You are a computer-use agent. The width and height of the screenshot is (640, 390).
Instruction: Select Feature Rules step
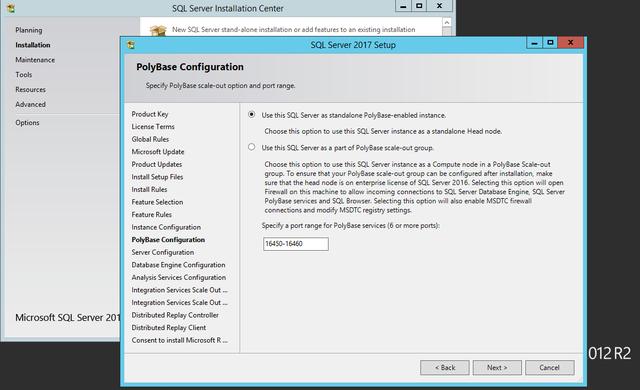151,215
